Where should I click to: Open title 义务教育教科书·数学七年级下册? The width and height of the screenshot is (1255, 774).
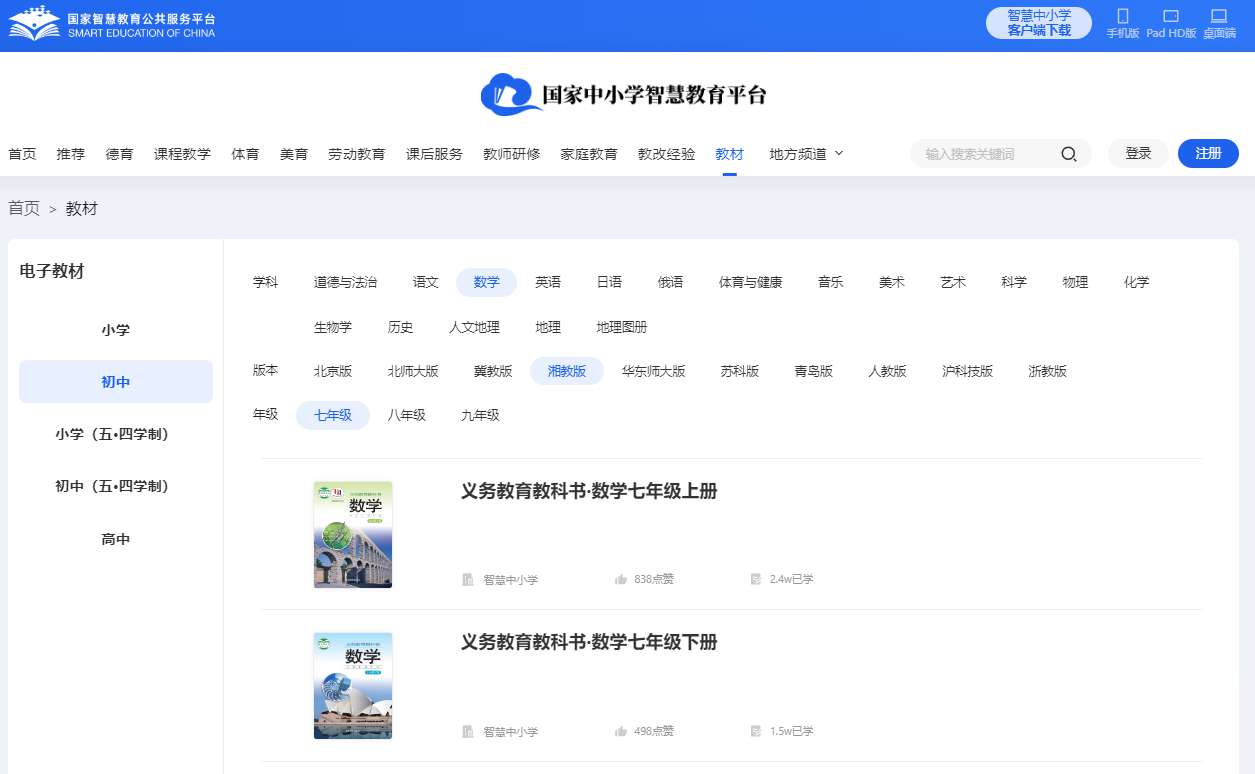[589, 642]
